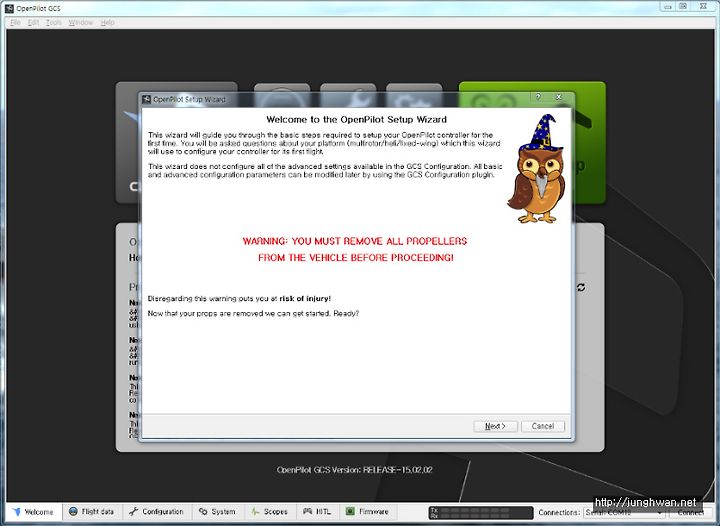Switch to the Welcome tab
This screenshot has height=526, width=720.
(34, 512)
